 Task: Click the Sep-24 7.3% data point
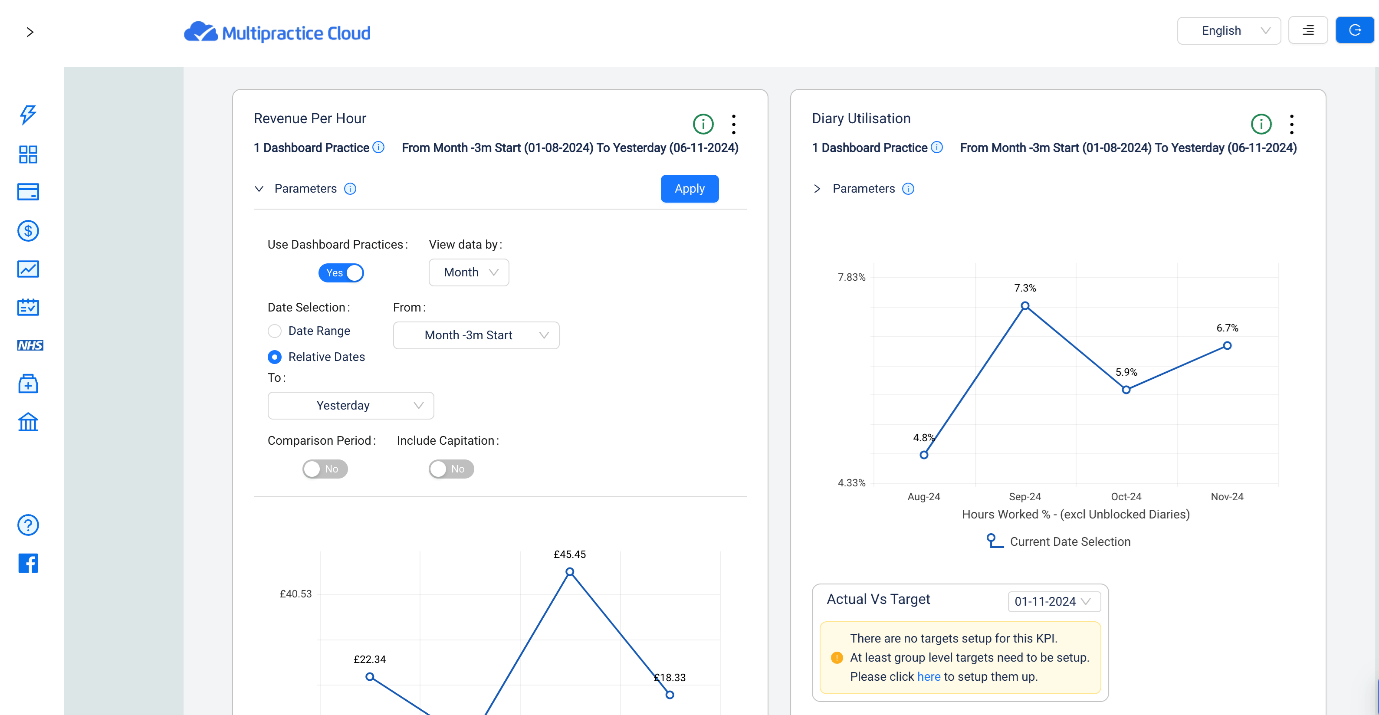1025,306
